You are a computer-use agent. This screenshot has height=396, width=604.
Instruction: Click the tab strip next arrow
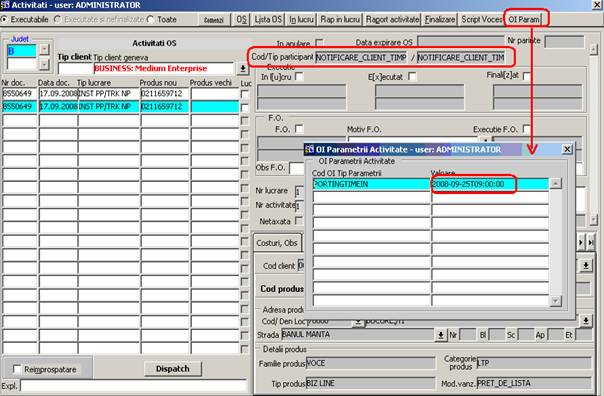tap(581, 243)
